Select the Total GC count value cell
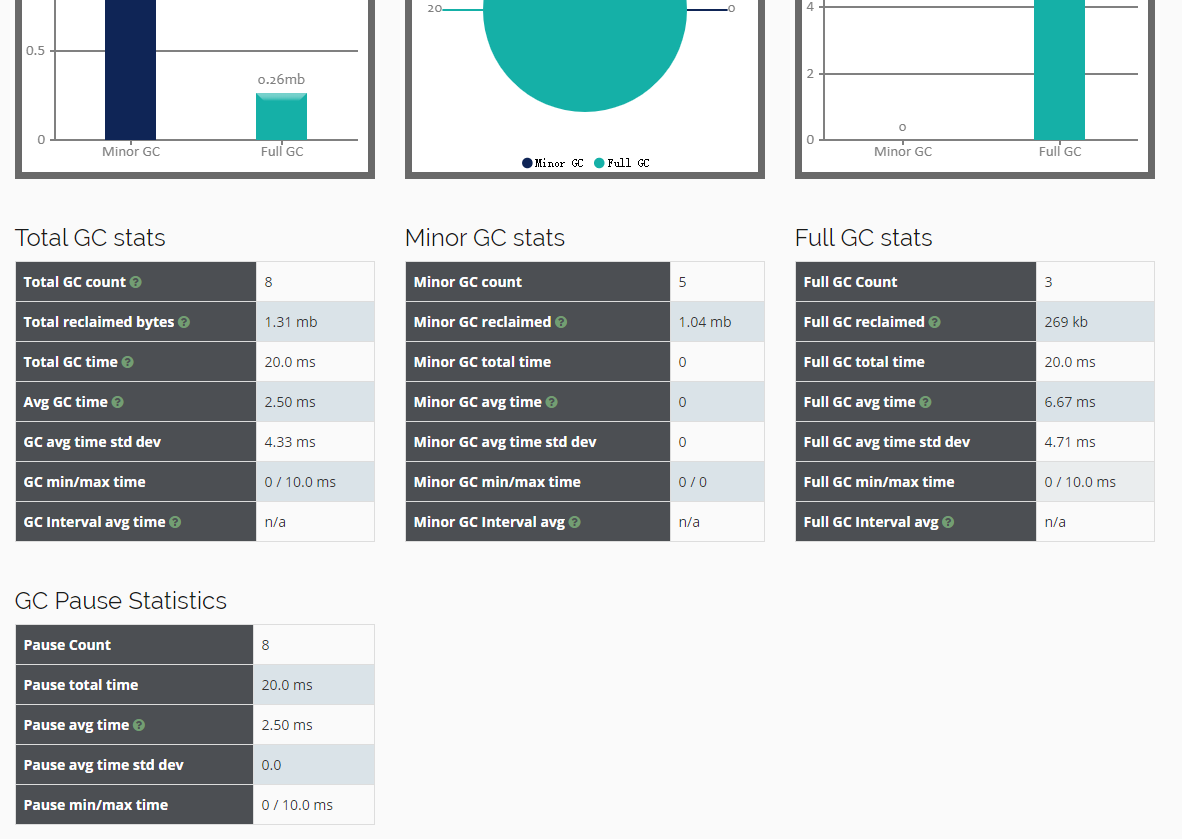The image size is (1182, 839). (315, 282)
